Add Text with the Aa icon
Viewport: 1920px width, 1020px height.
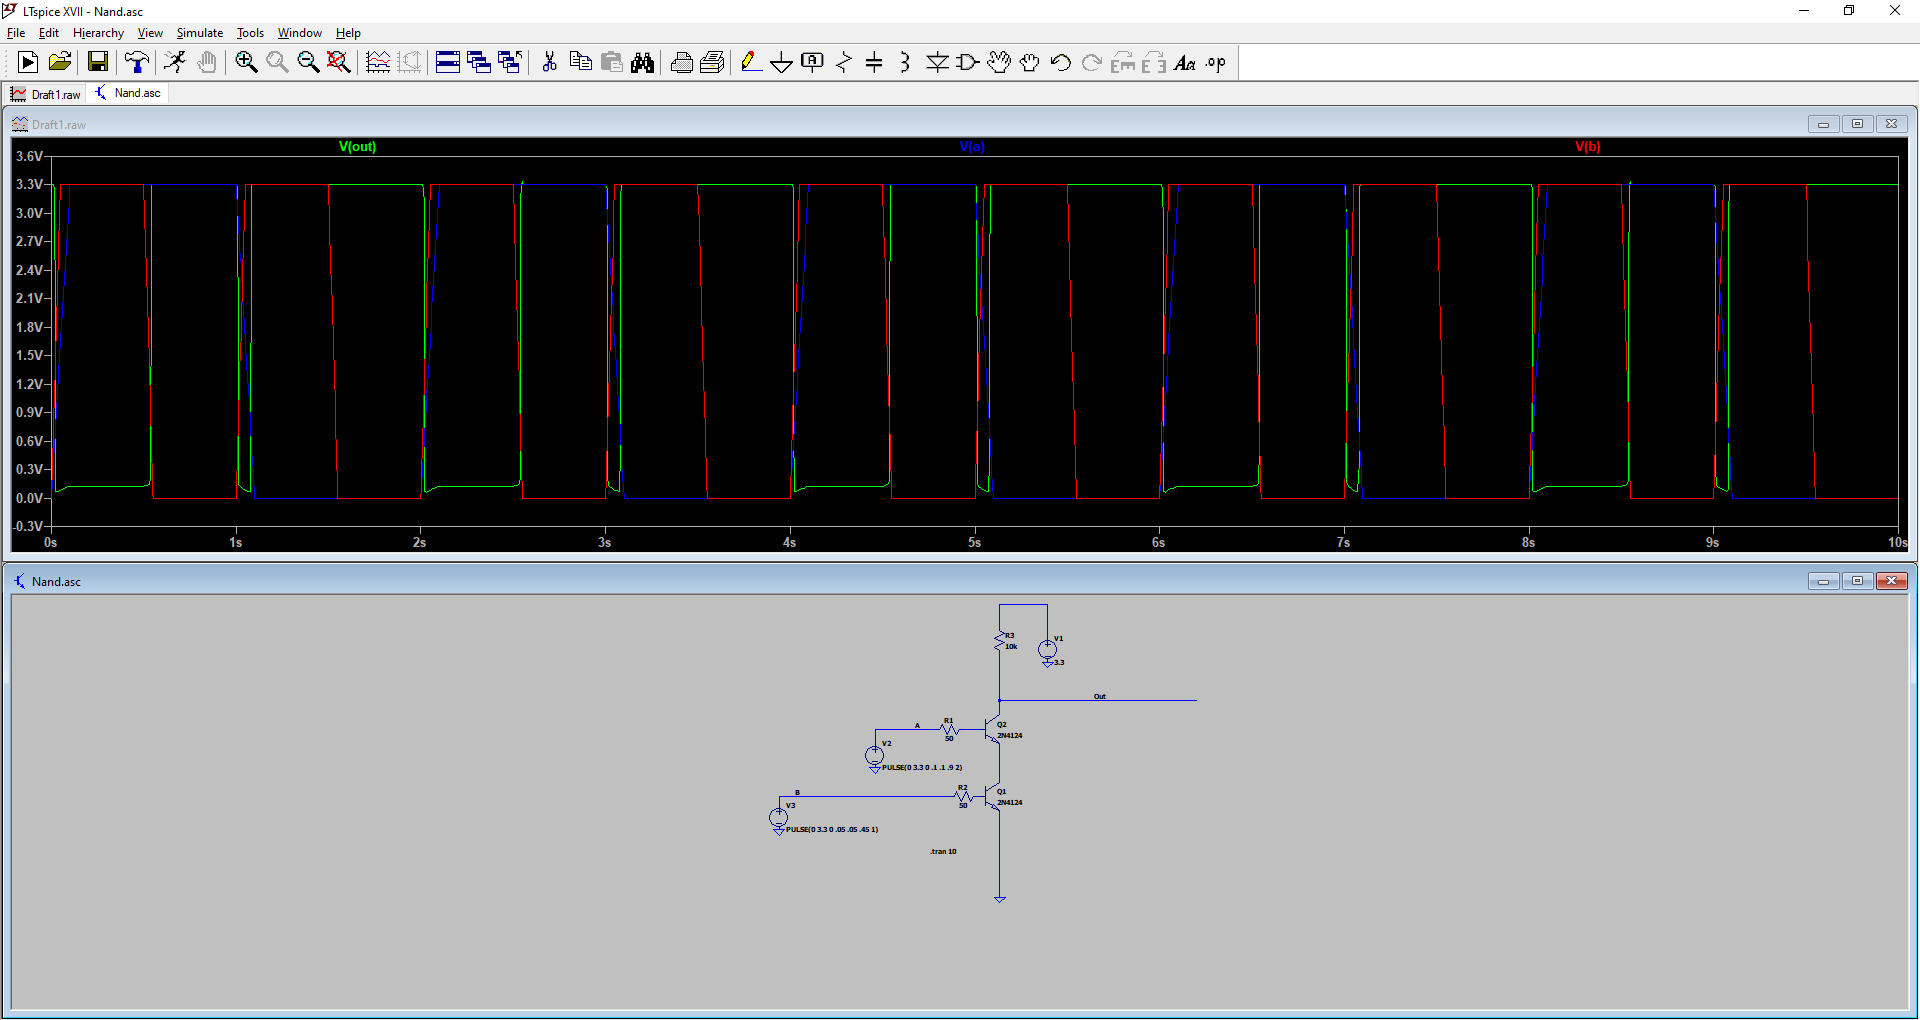[1185, 62]
